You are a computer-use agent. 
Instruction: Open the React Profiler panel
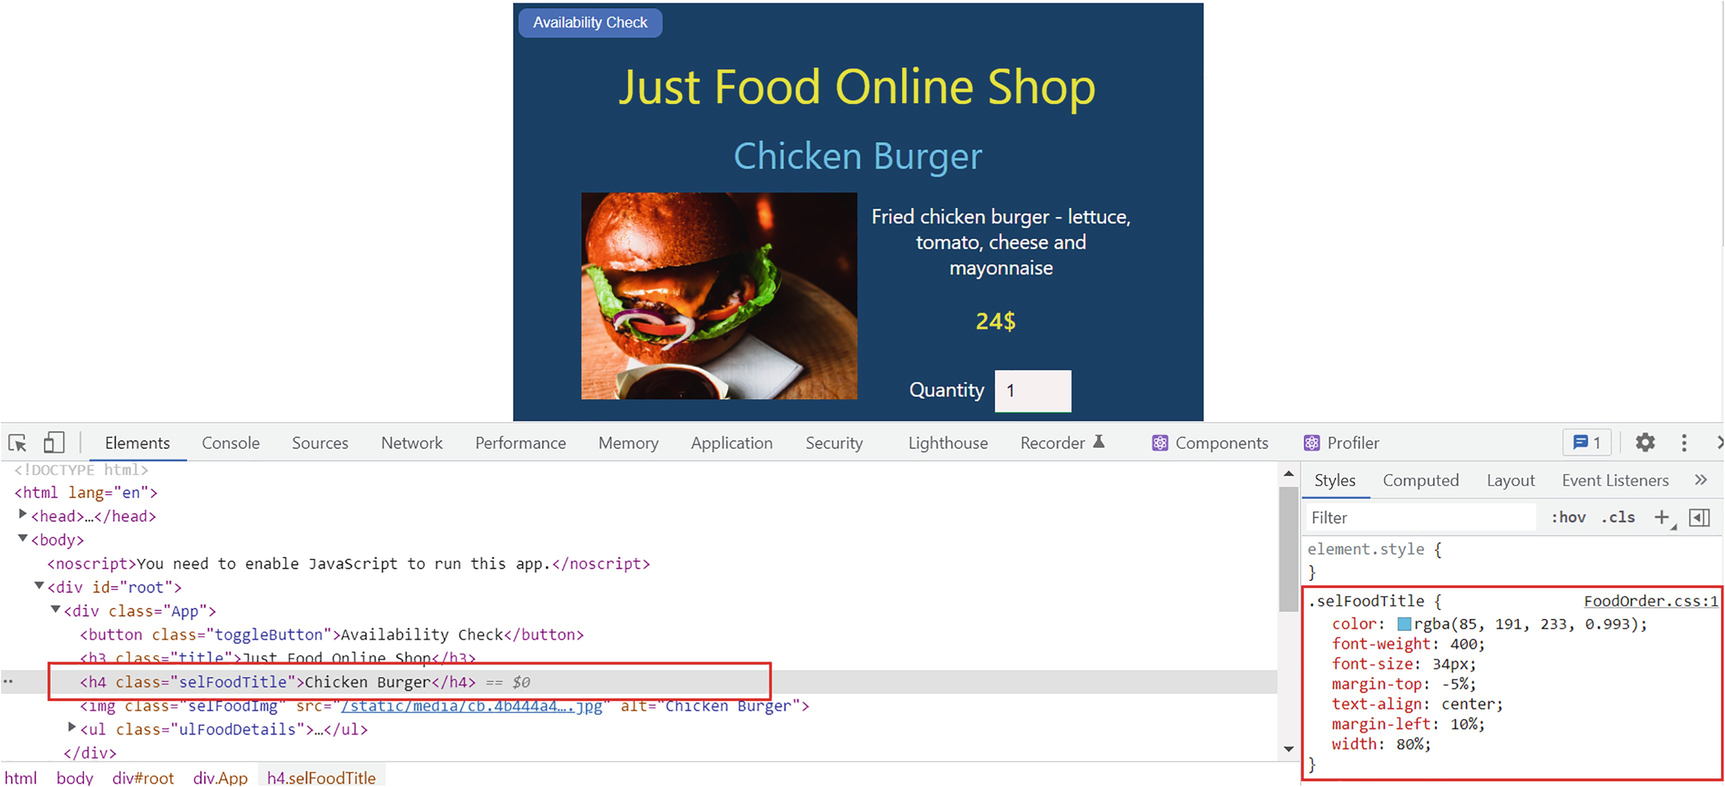pos(1341,443)
